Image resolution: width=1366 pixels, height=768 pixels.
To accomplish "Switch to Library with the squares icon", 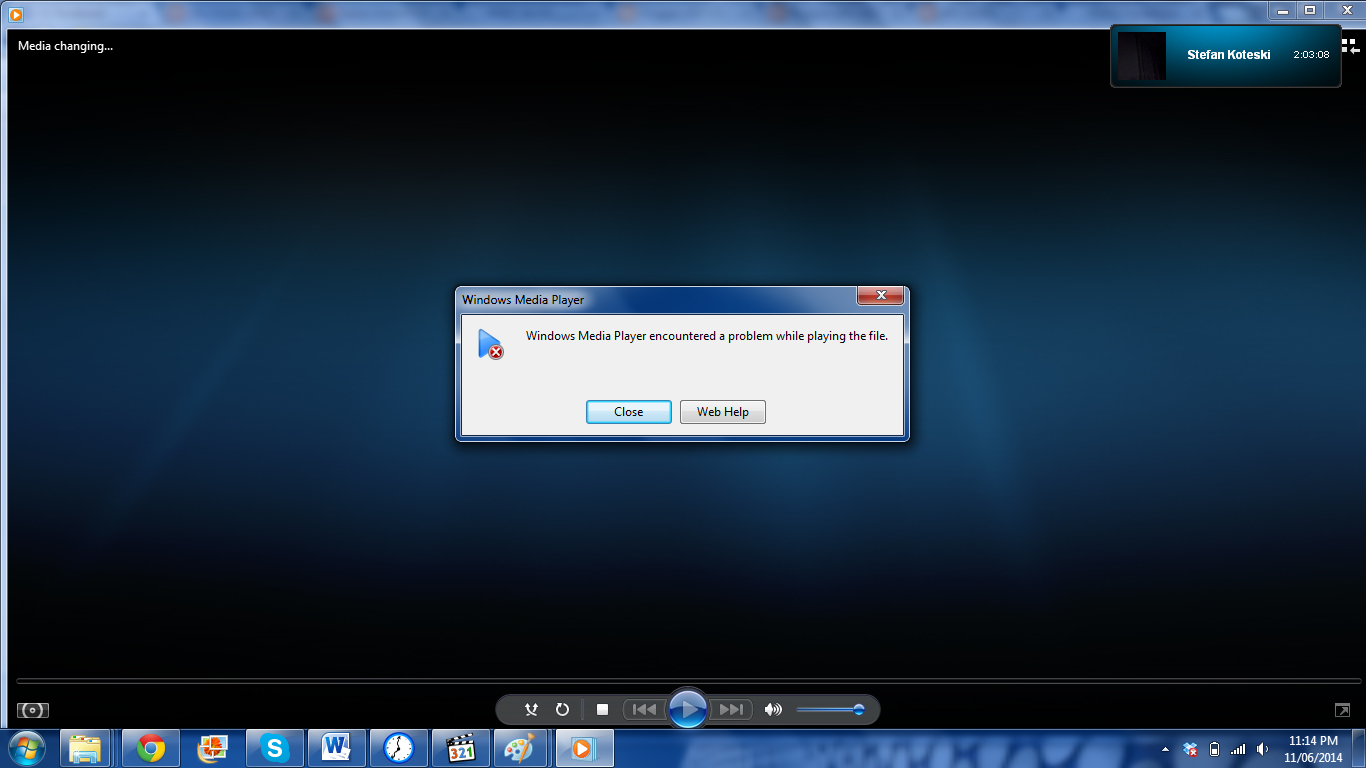I will 1351,46.
